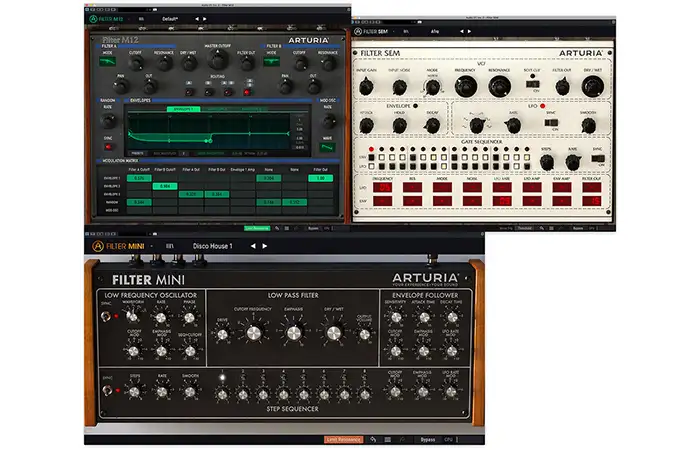
Task: Click the grid settings icon in Filter MINI status bar
Action: coord(388,440)
